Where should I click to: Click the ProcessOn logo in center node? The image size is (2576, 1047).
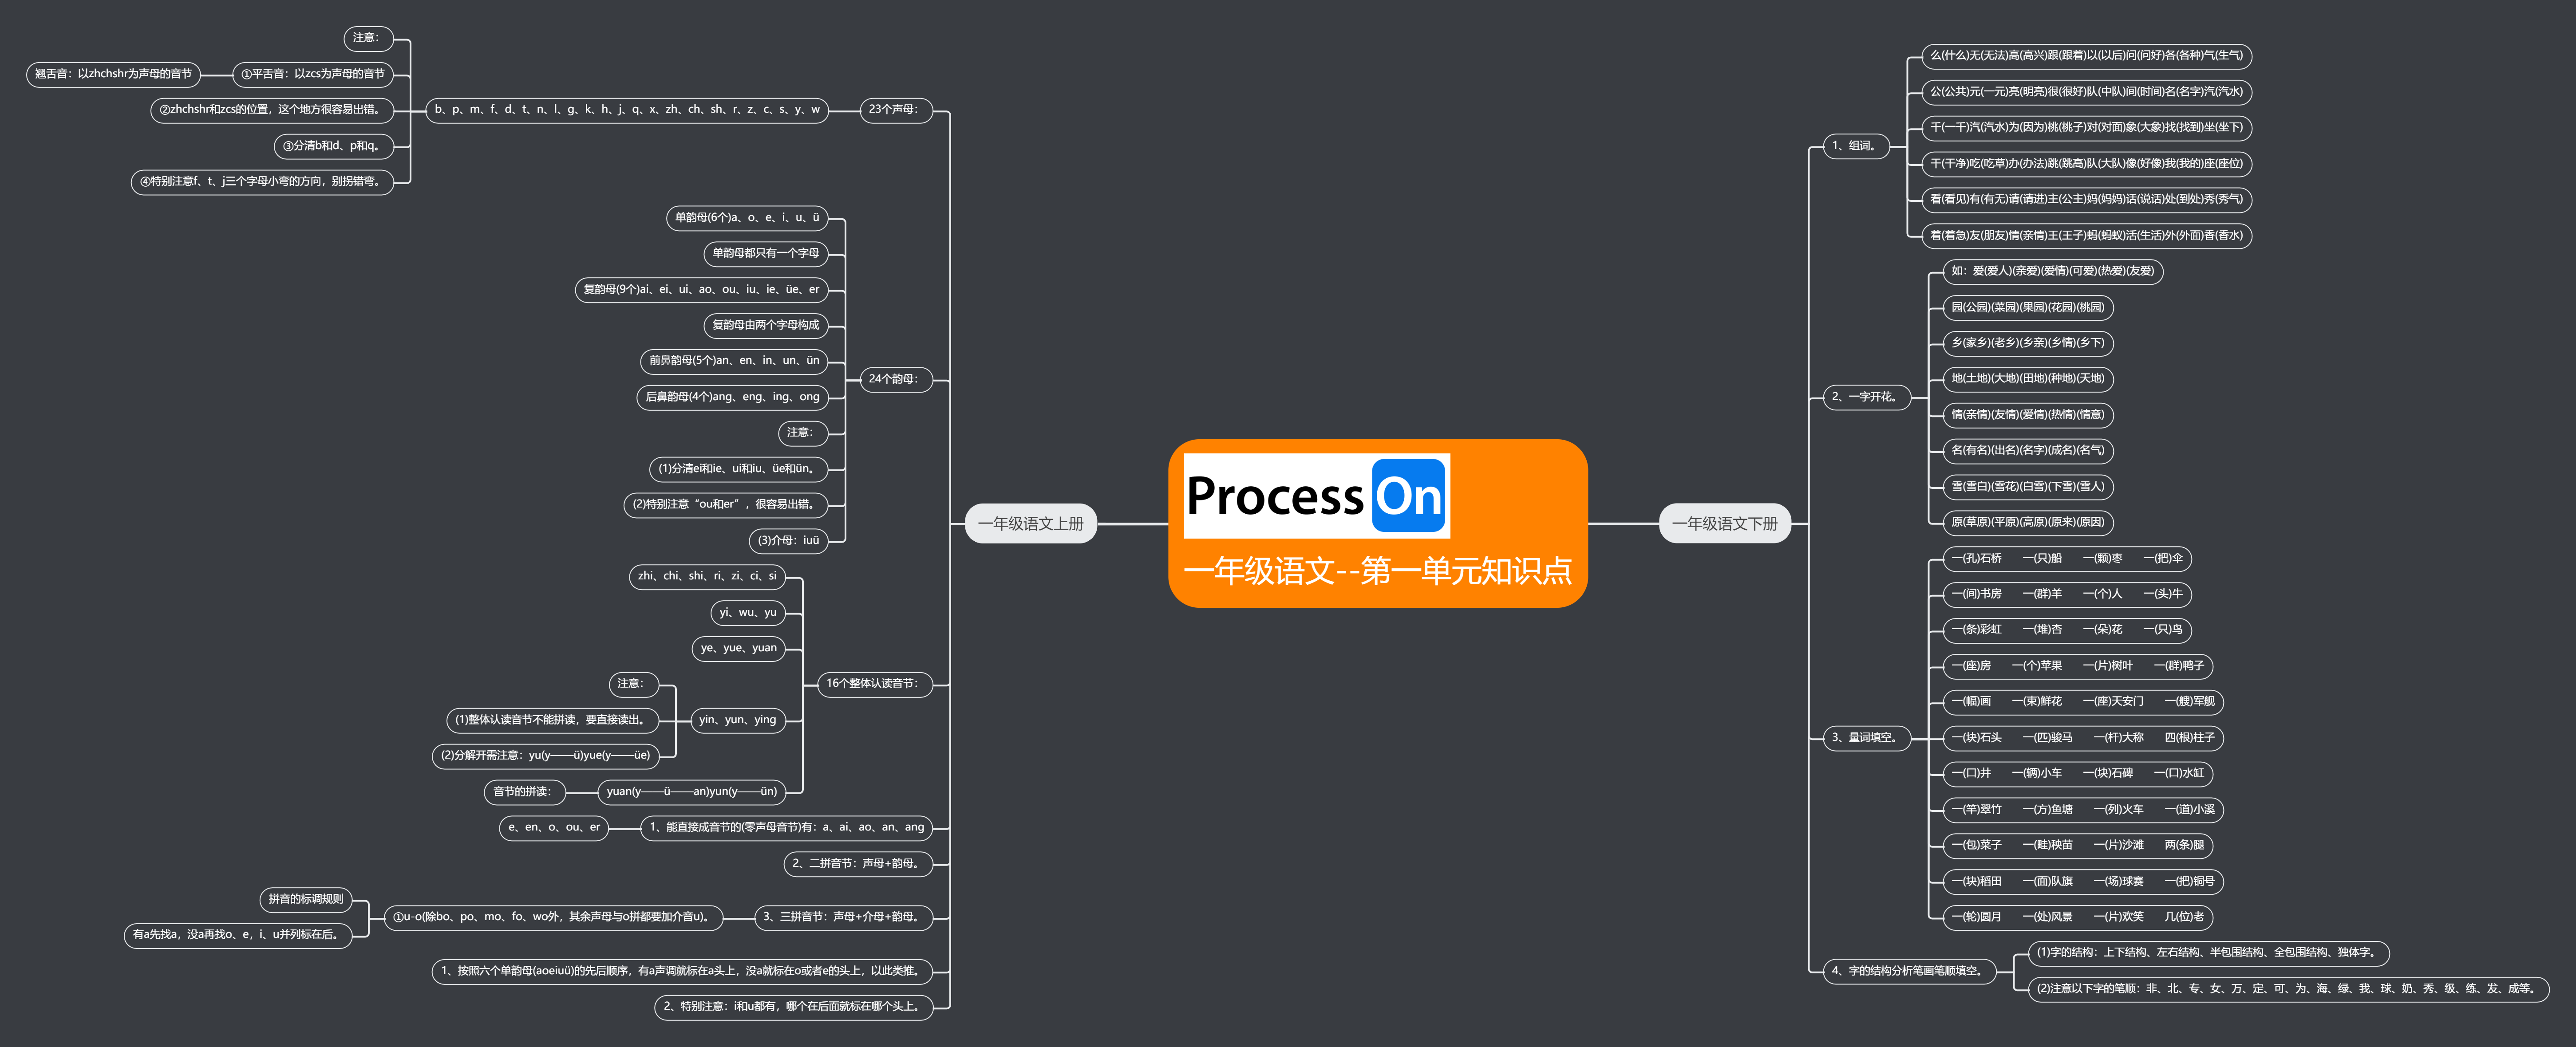1316,496
